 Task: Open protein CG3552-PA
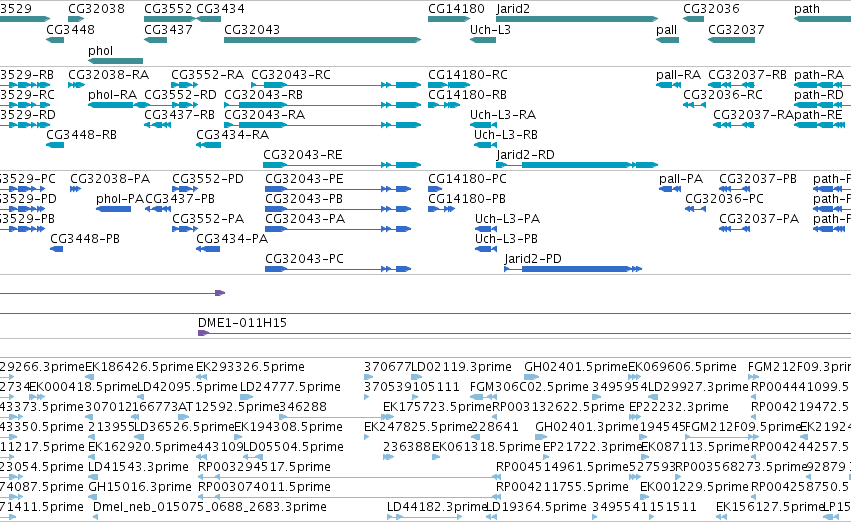(208, 219)
